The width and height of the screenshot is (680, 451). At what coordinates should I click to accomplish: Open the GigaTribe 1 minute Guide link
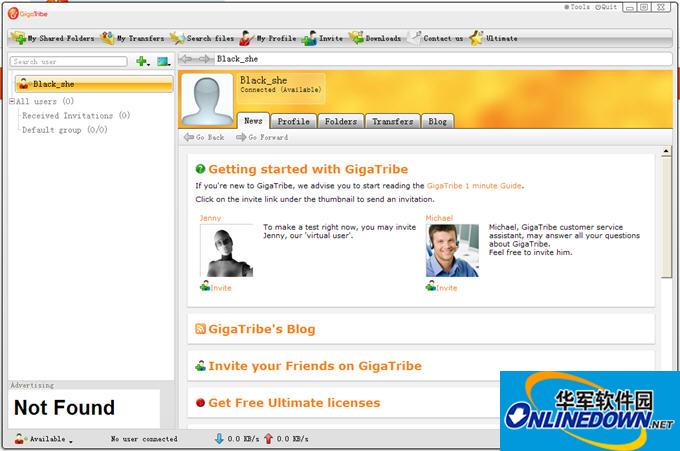(474, 185)
